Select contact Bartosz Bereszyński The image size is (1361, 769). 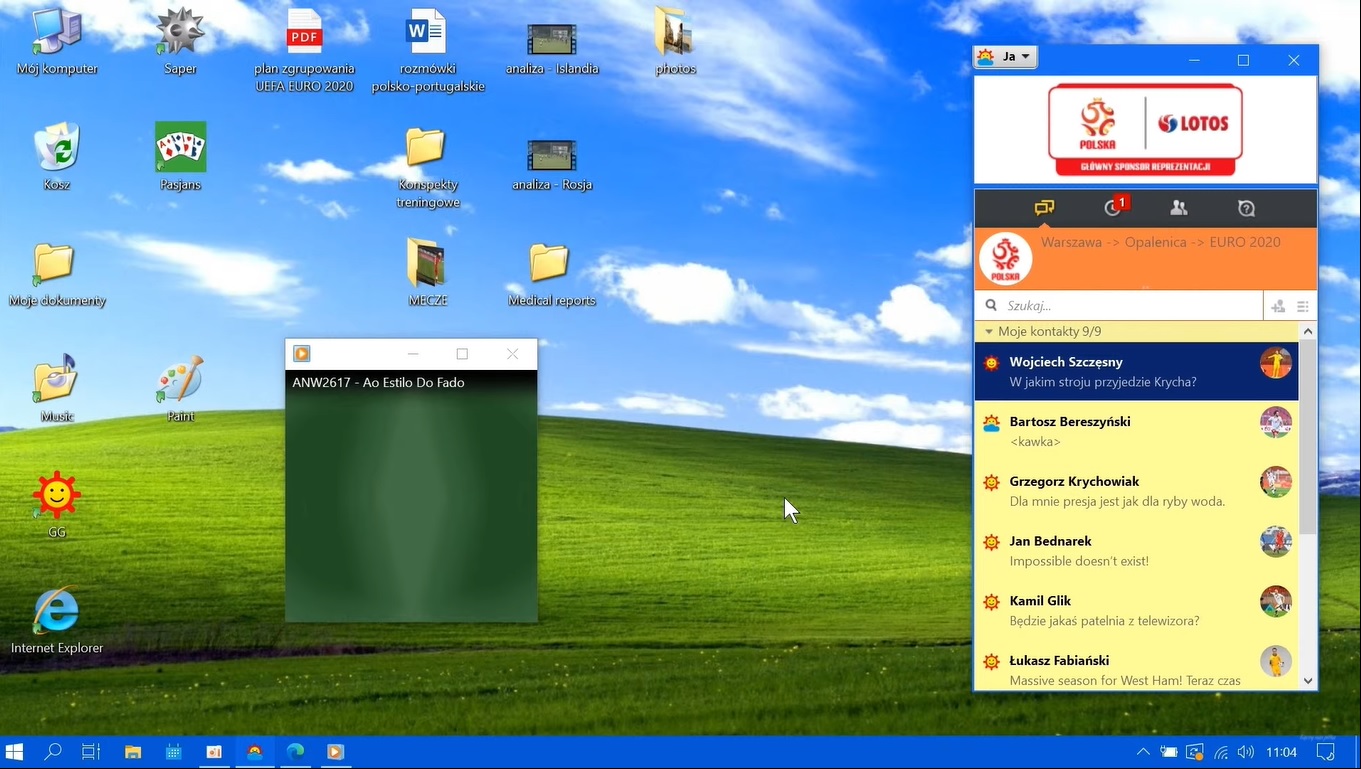click(1136, 431)
